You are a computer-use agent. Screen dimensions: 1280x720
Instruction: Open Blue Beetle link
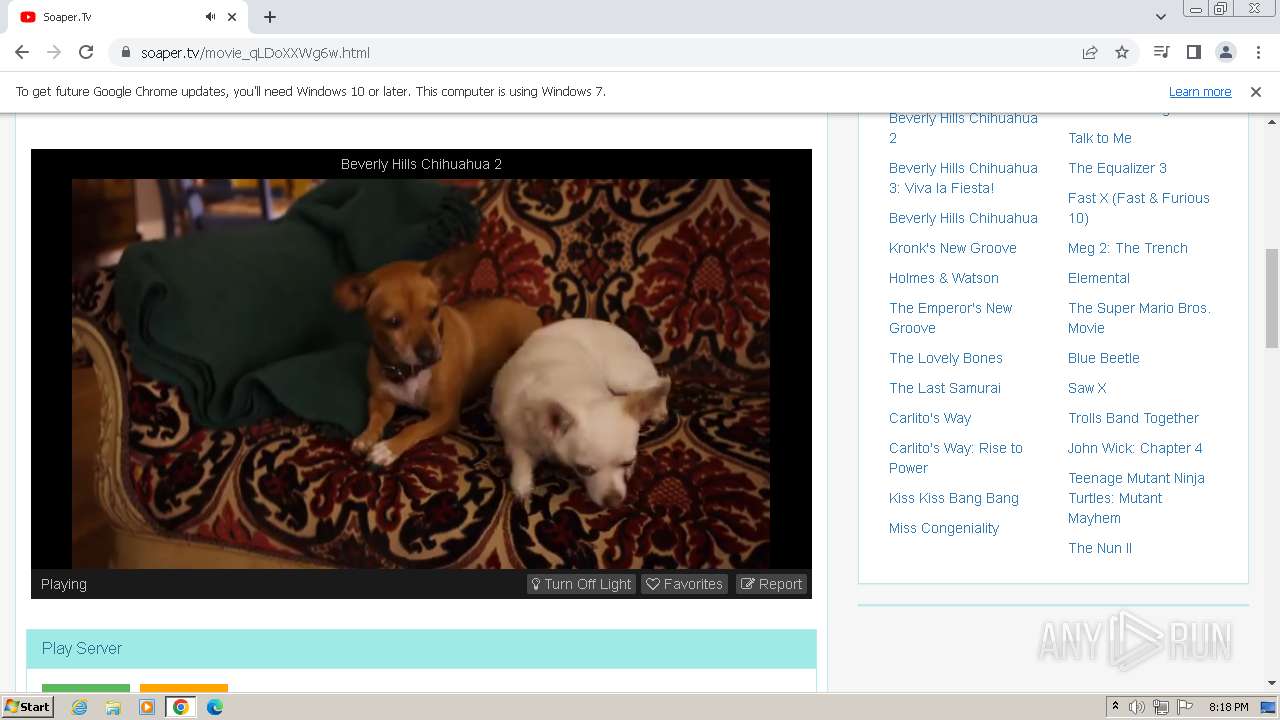coord(1103,358)
